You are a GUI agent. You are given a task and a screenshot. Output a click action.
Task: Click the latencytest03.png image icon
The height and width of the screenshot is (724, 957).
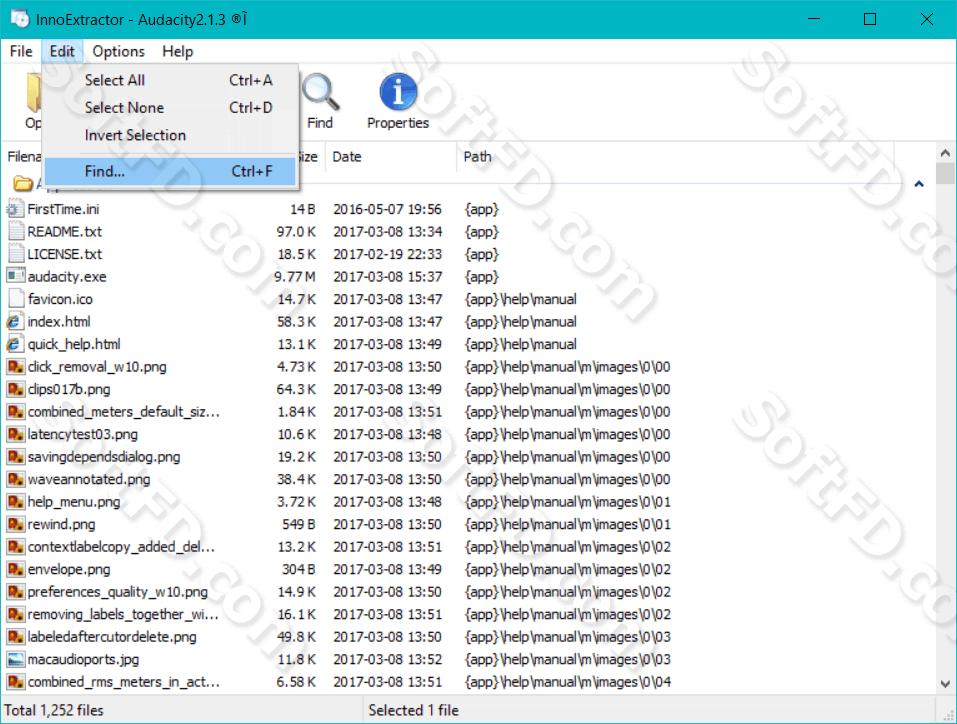click(x=15, y=435)
